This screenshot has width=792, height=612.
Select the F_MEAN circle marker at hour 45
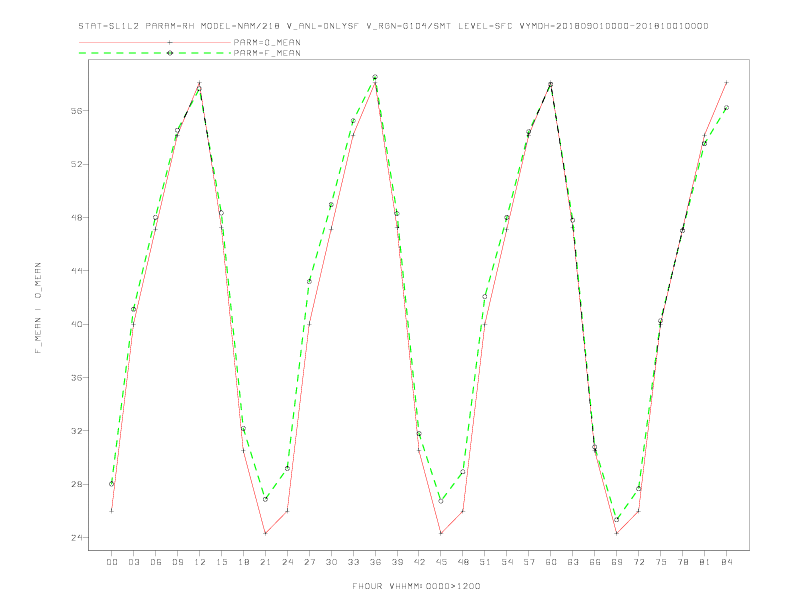441,501
